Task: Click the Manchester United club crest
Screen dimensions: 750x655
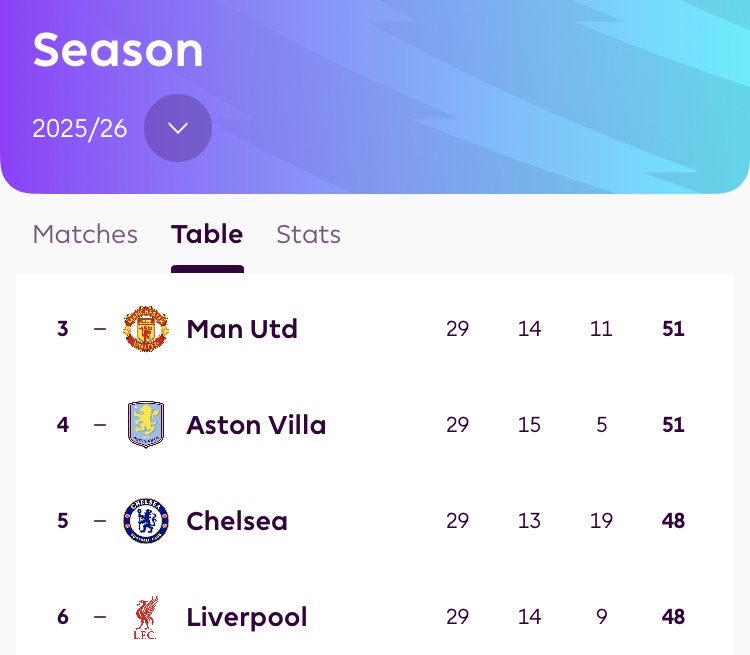Action: click(x=146, y=329)
